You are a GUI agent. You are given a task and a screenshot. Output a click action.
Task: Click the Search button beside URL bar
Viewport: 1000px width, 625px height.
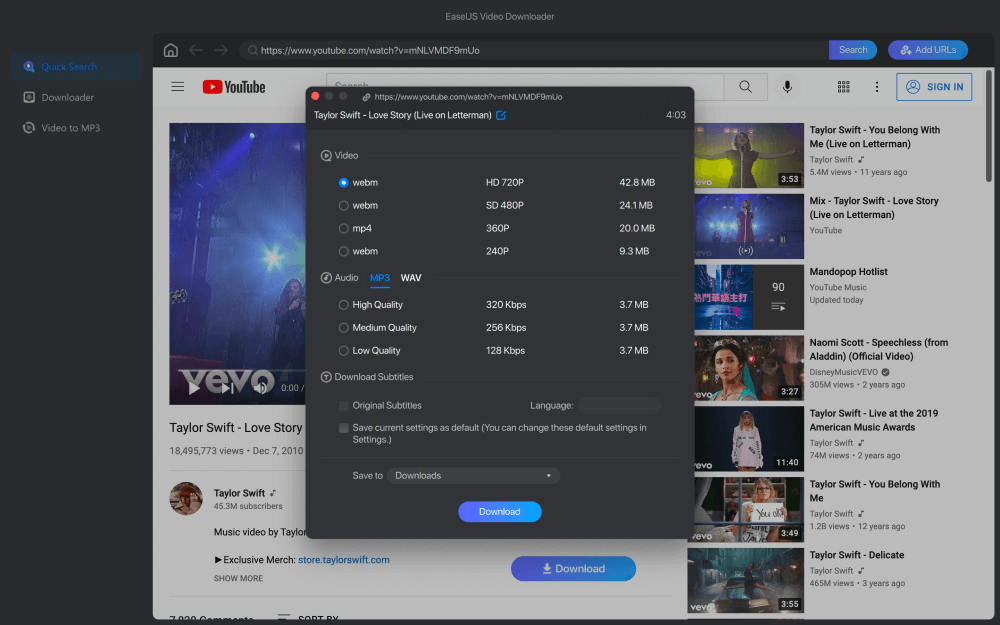point(853,50)
